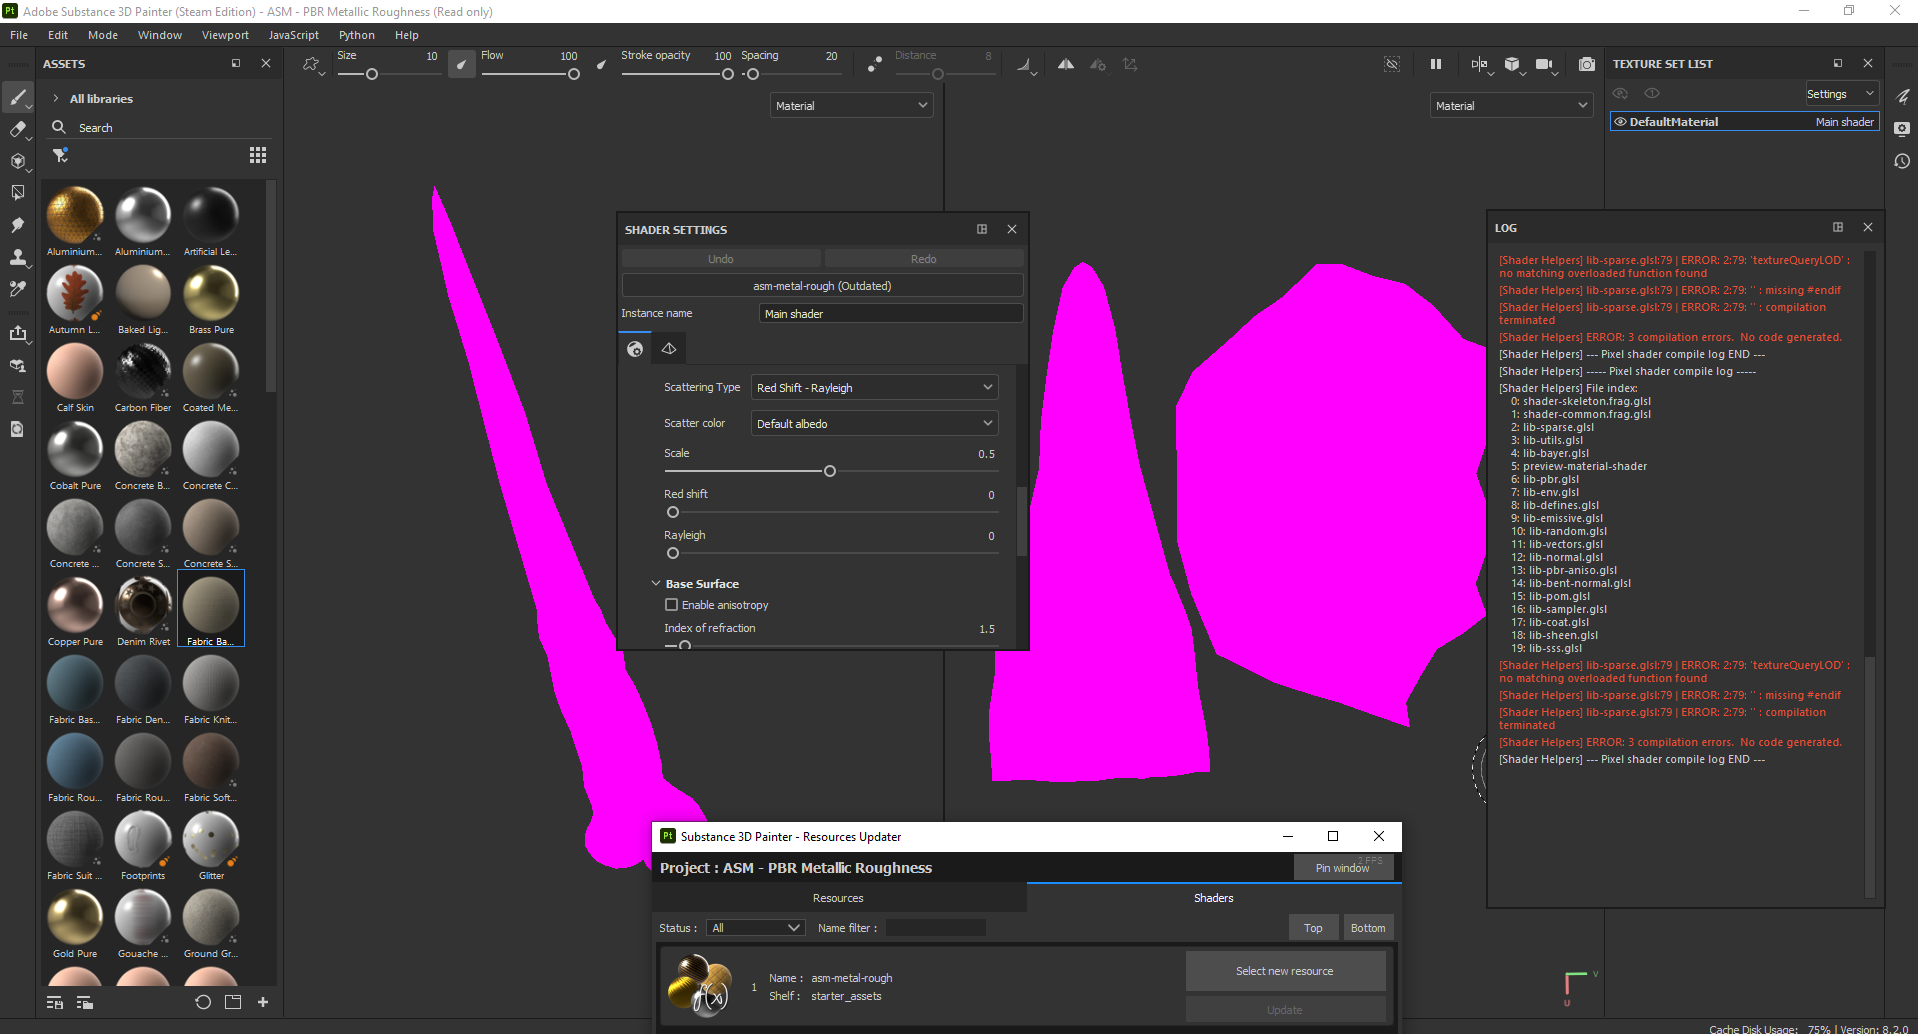Select the Smudge tool
This screenshot has width=1918, height=1034.
coord(18,225)
